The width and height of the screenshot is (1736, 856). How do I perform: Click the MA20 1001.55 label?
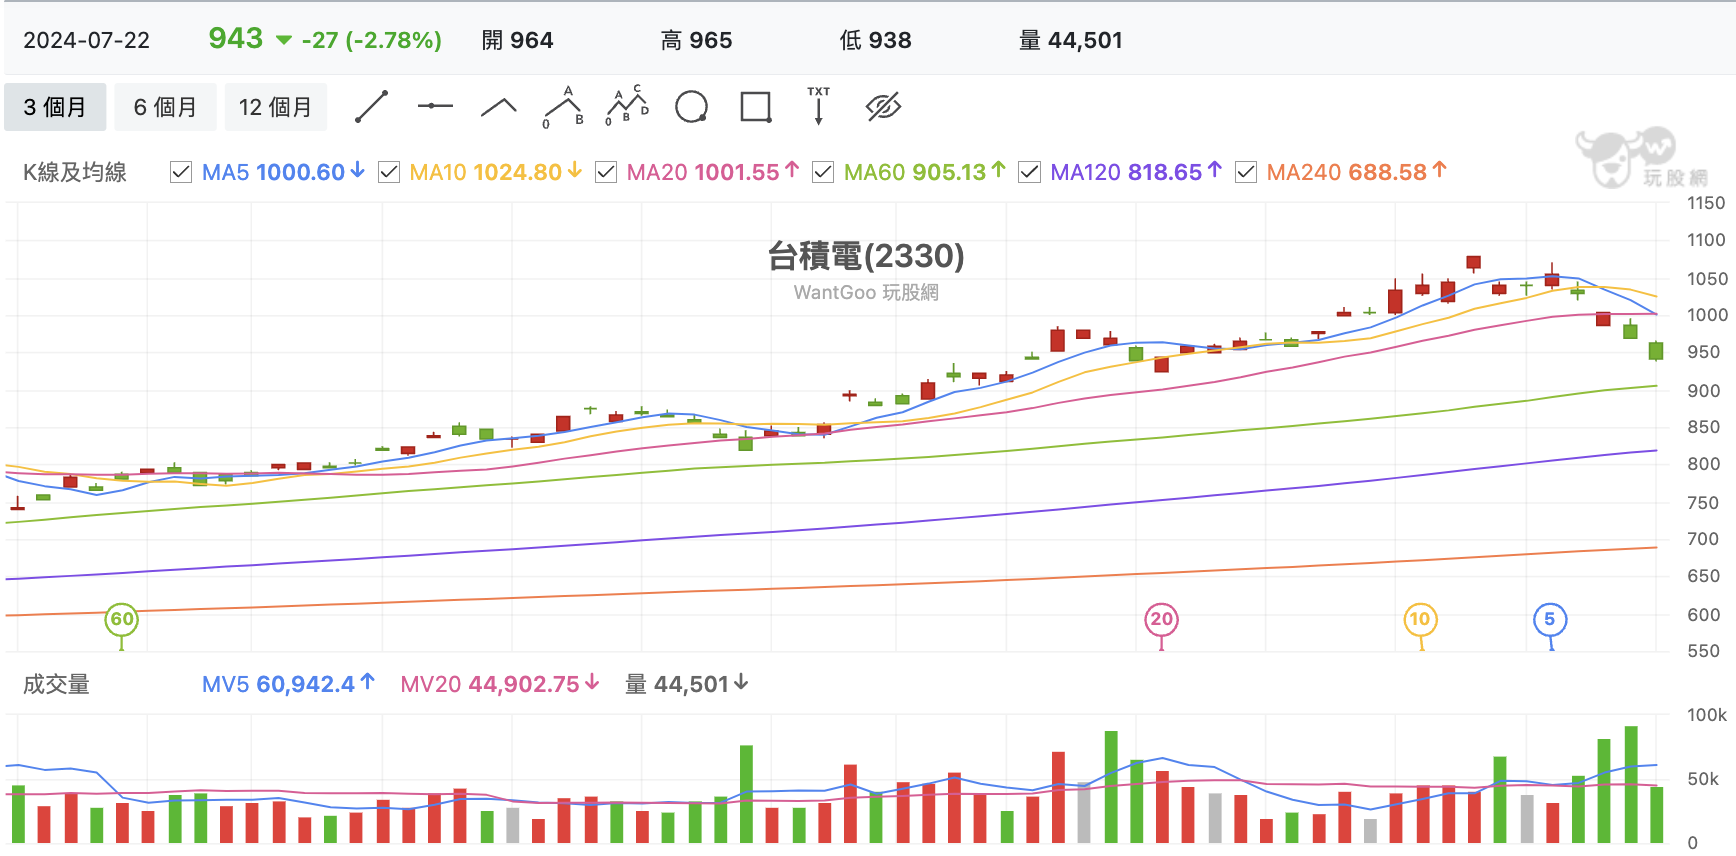pyautogui.click(x=713, y=172)
